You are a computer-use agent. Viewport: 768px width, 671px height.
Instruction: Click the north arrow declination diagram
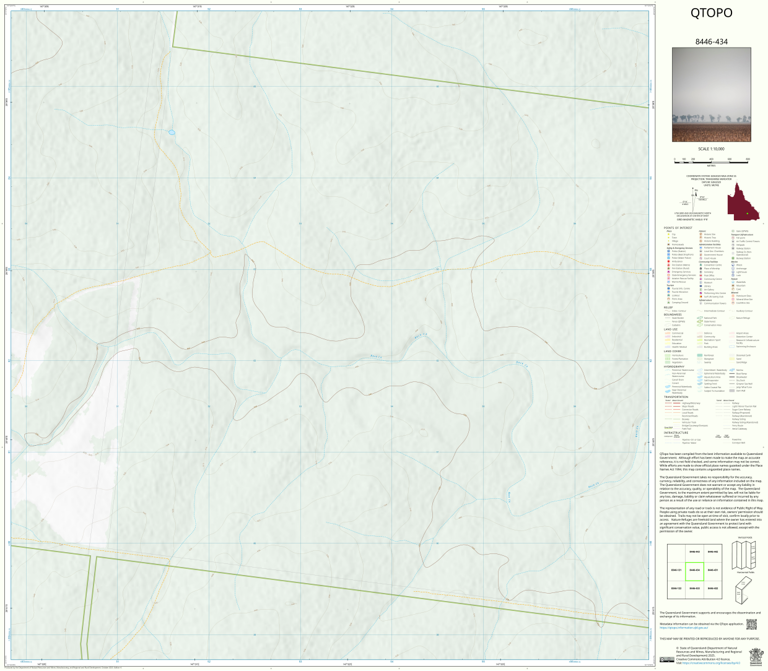click(692, 199)
